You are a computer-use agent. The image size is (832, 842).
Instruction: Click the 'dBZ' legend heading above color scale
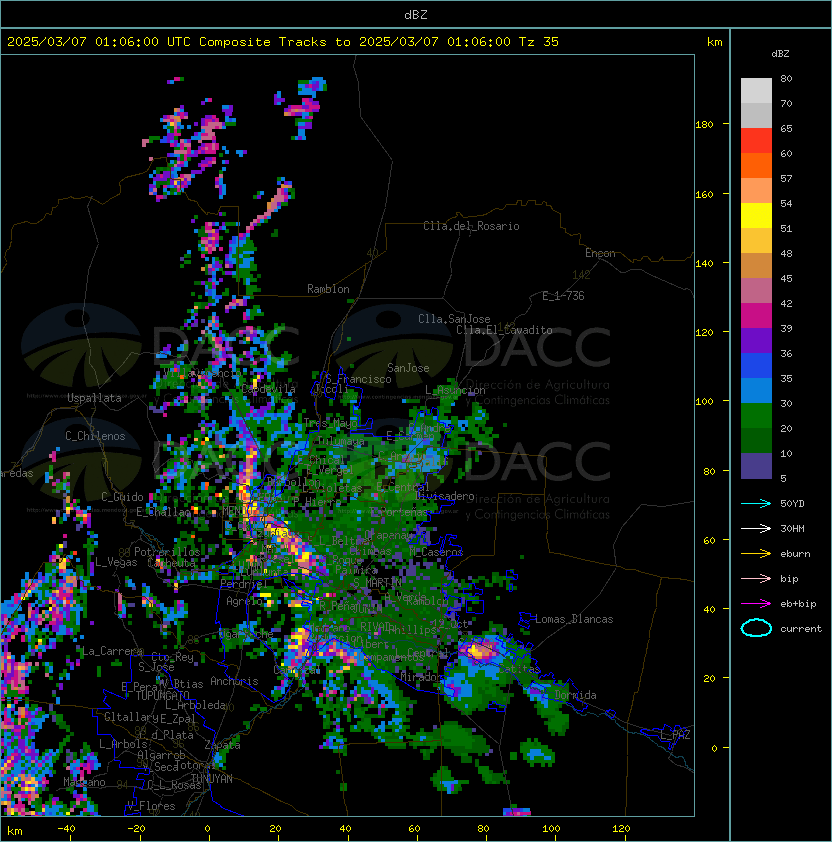[x=780, y=54]
